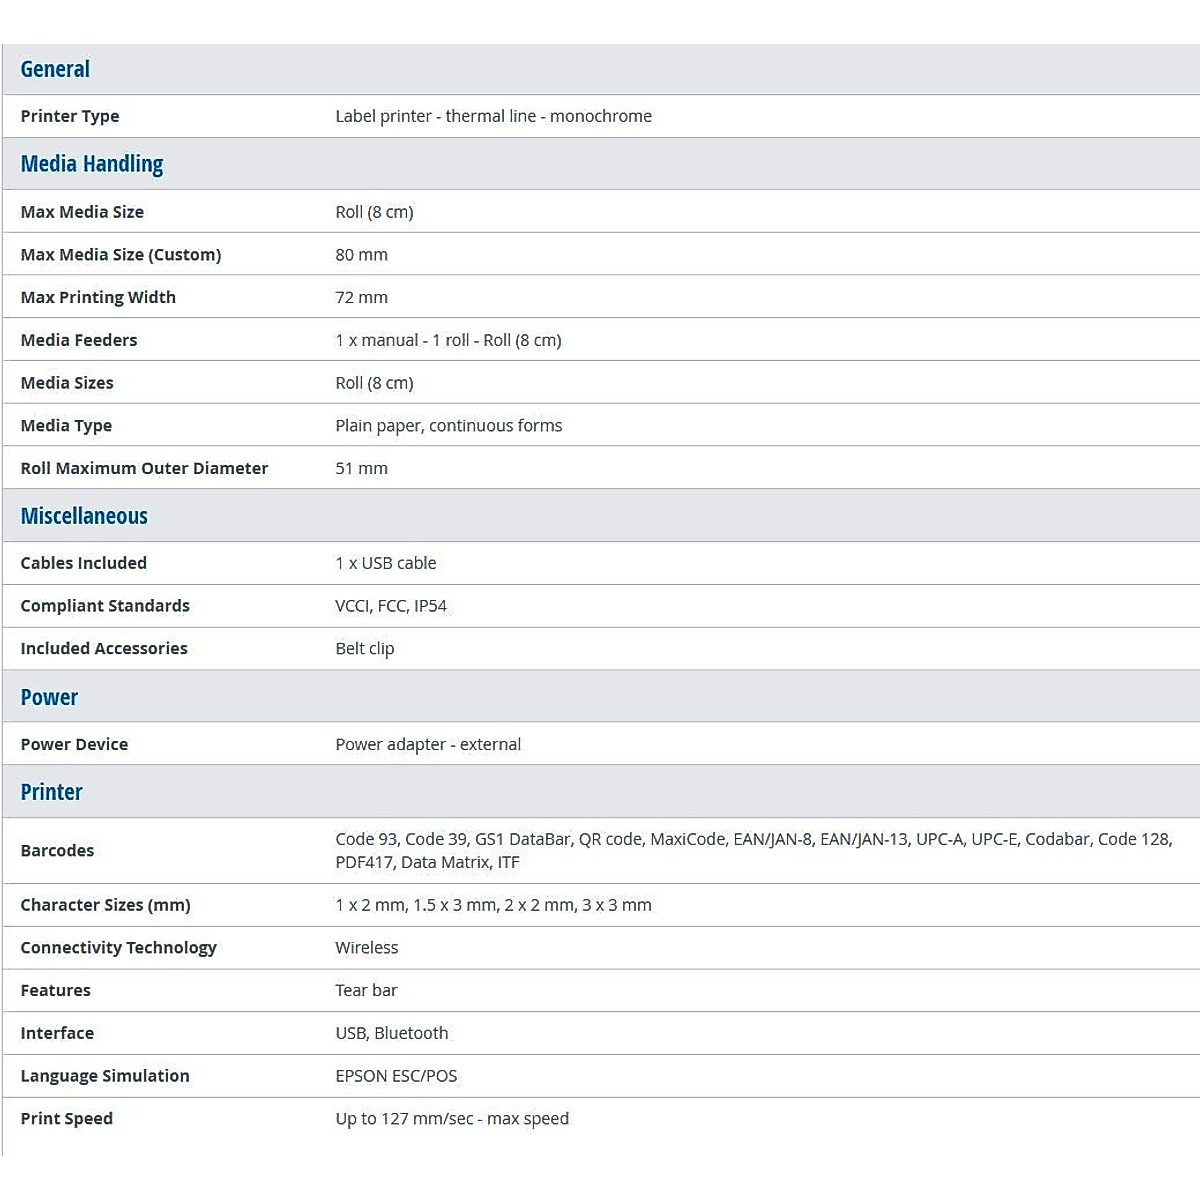Select the Media Feeders row label
Image resolution: width=1200 pixels, height=1200 pixels.
[x=79, y=340]
